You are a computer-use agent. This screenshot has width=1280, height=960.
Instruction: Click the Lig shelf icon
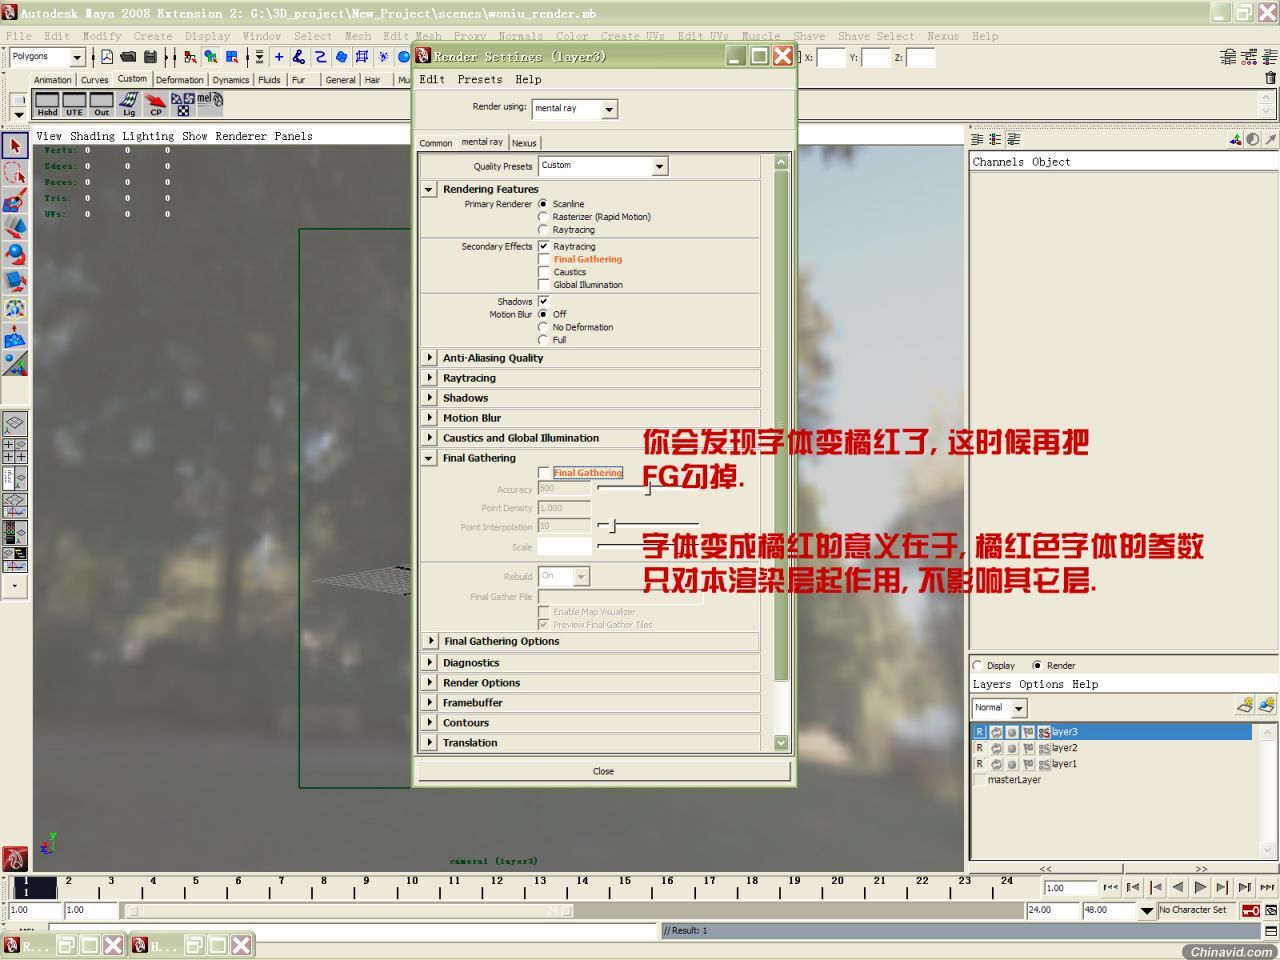click(x=128, y=104)
